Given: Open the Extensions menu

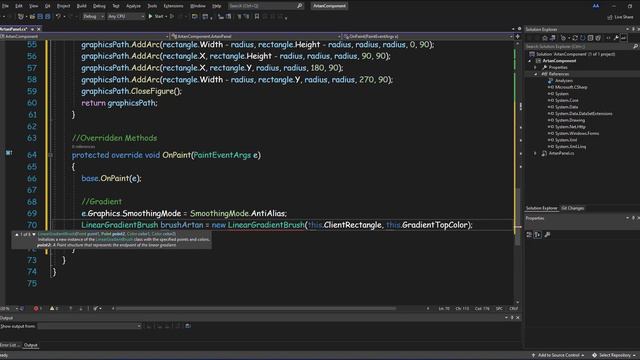Looking at the screenshot, I should pos(173,6).
